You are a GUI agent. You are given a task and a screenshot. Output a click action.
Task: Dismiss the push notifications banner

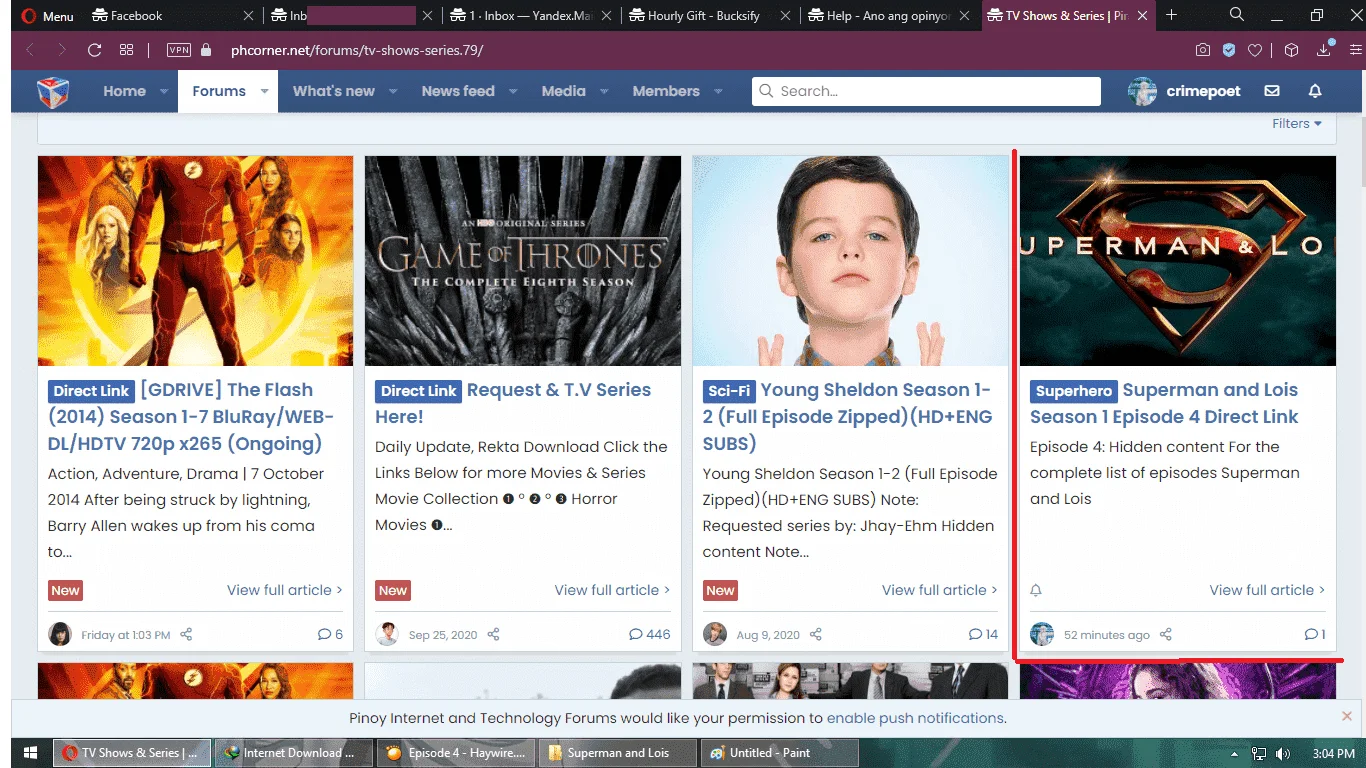1347,716
